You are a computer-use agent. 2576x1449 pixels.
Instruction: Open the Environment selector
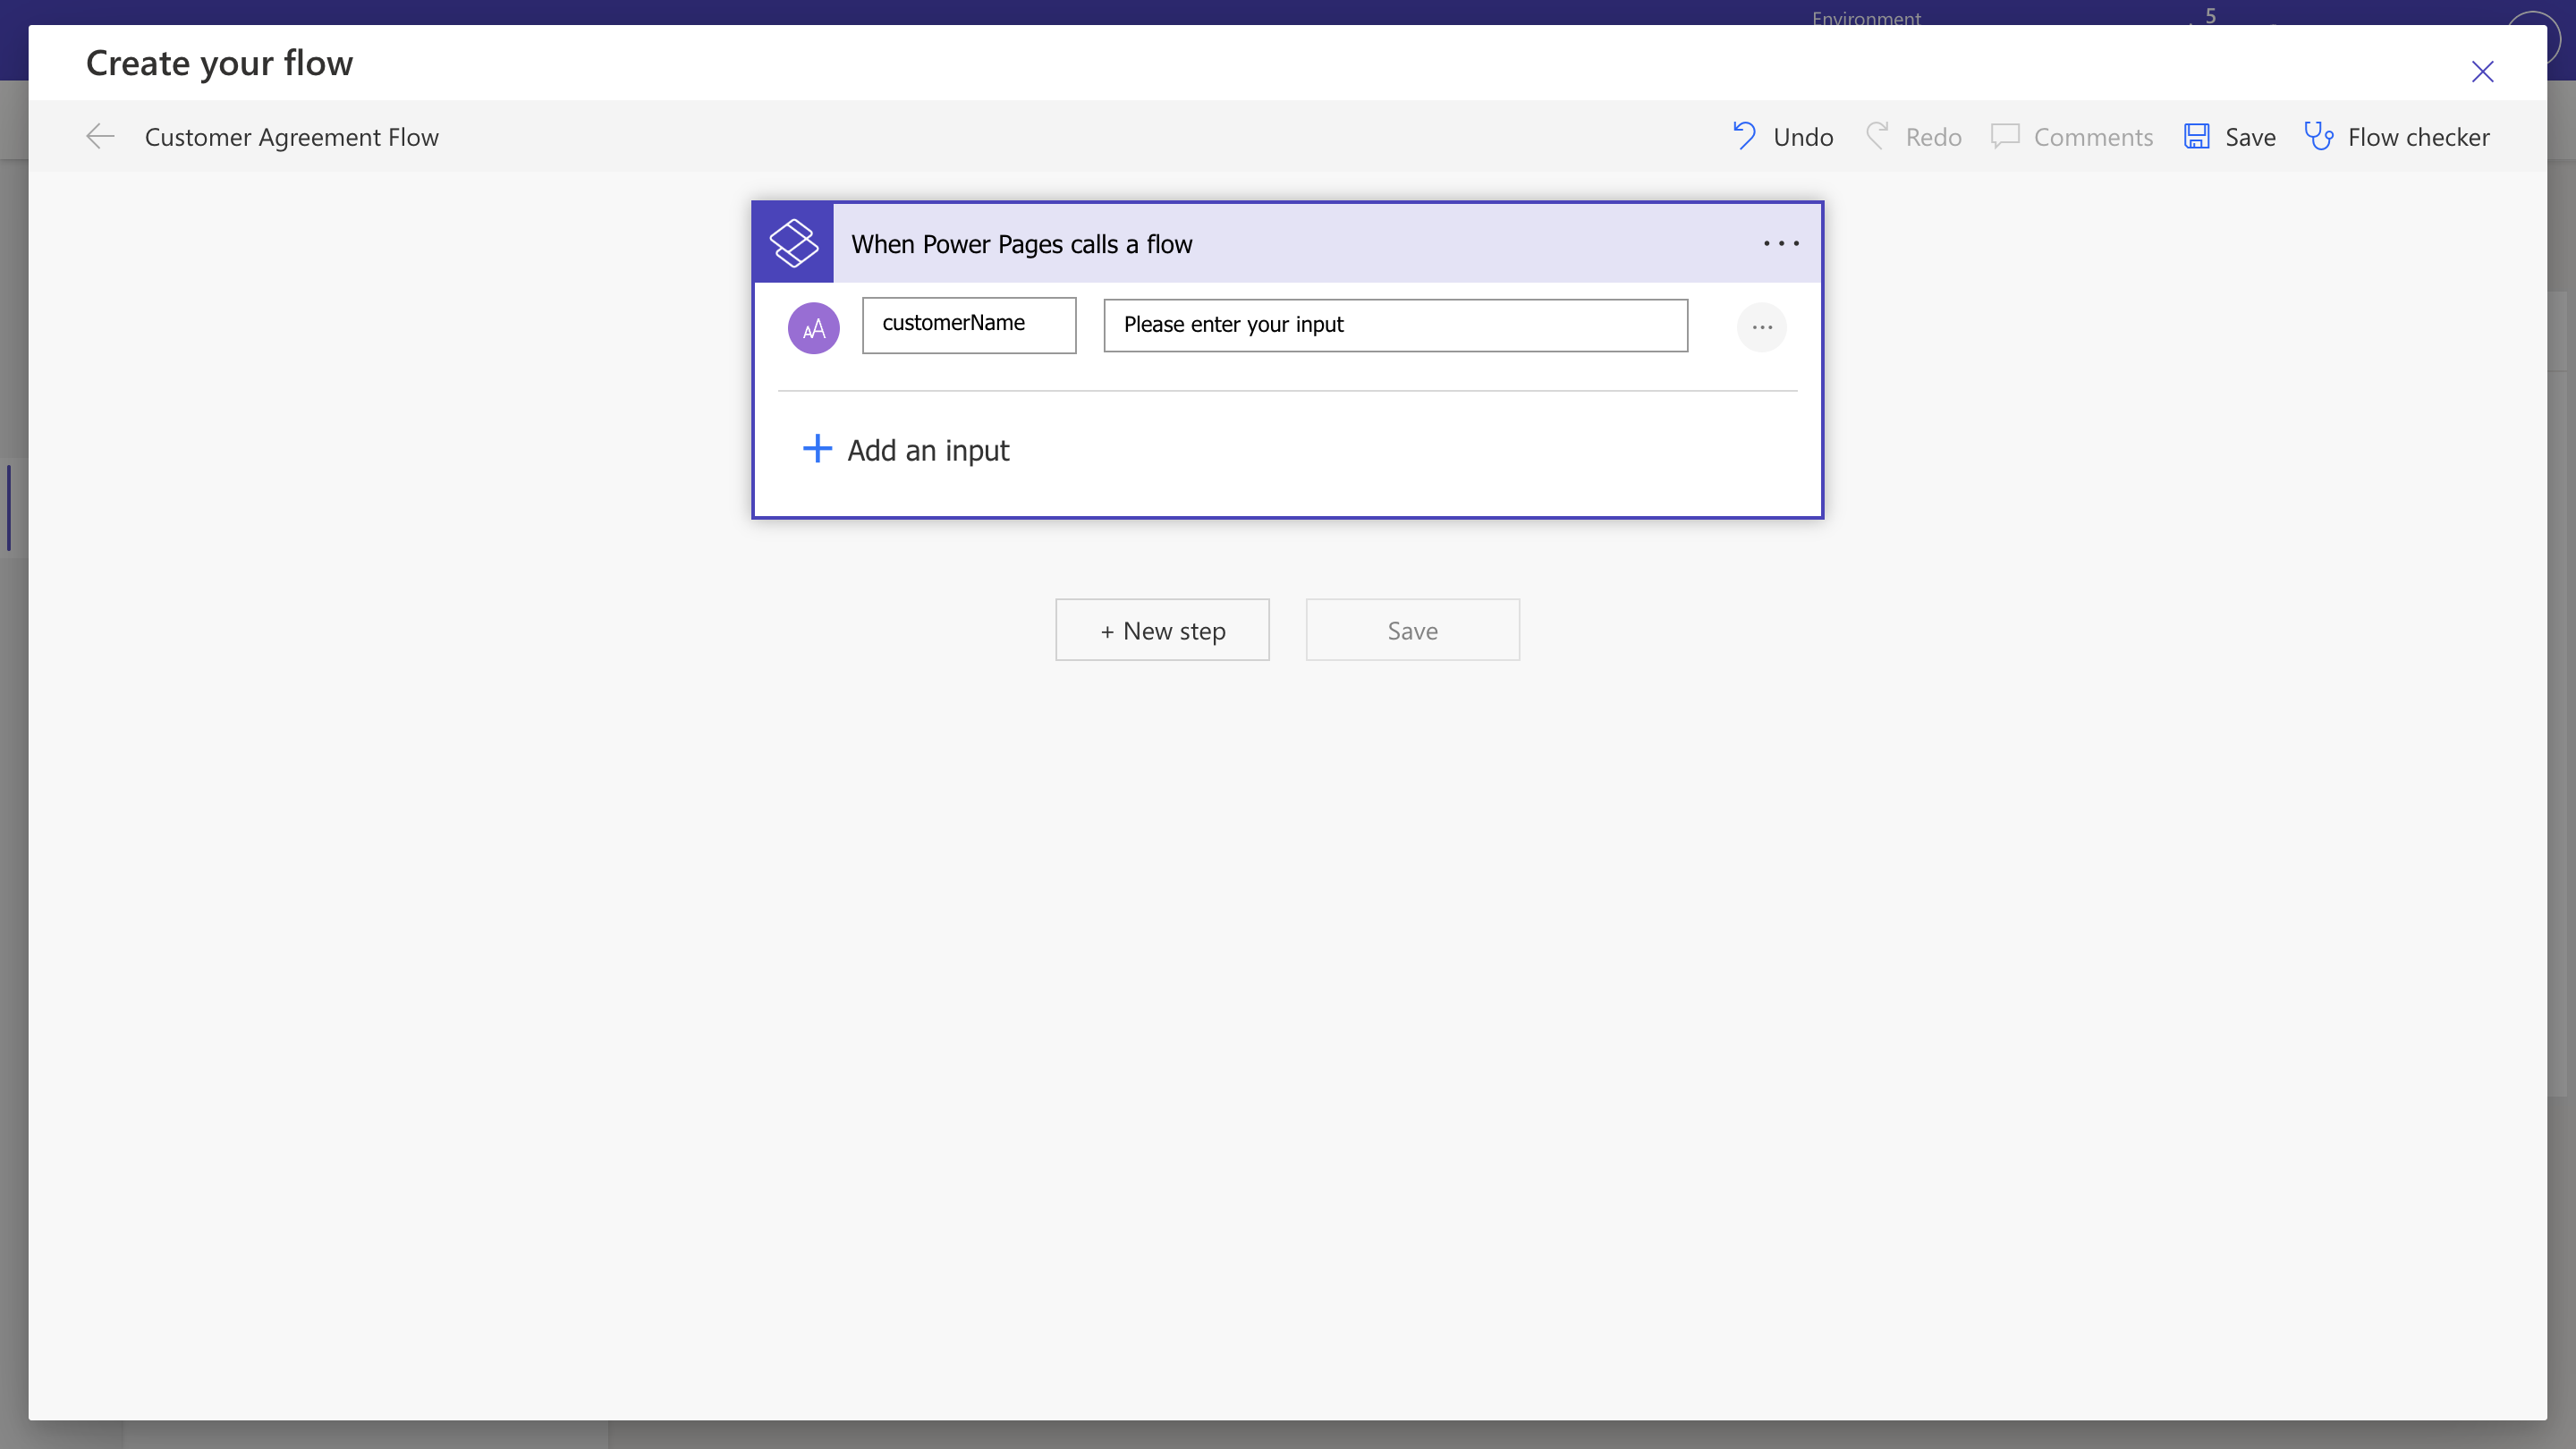coord(1866,19)
